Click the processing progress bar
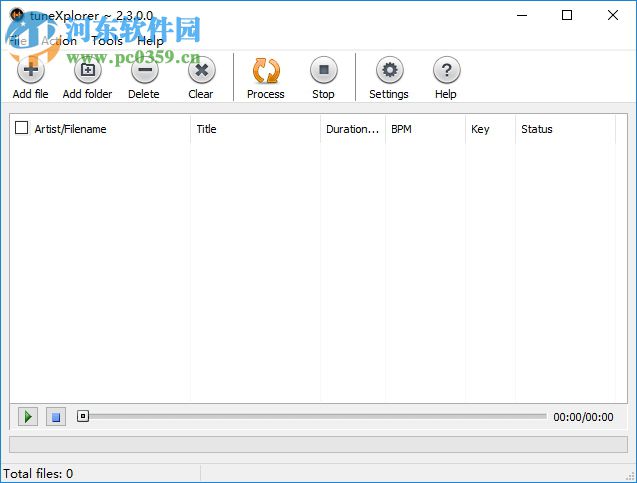637x483 pixels. [x=318, y=444]
